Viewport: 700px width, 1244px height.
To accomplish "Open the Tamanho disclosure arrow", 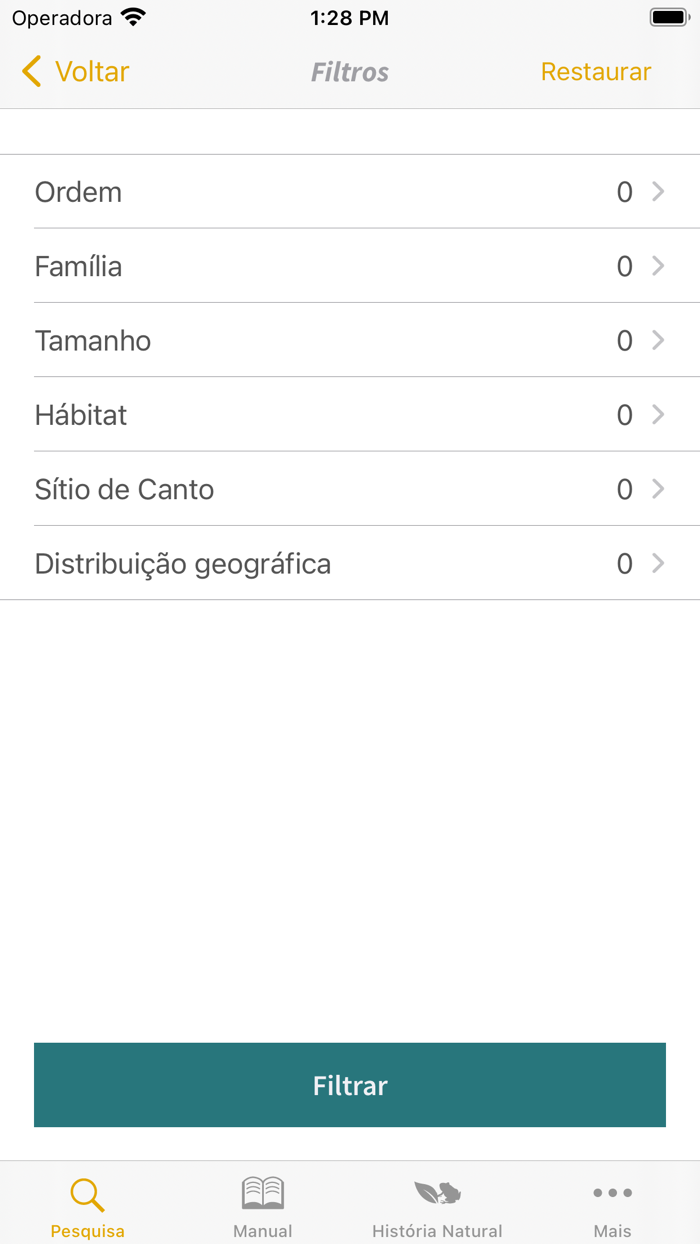I will pyautogui.click(x=656, y=340).
